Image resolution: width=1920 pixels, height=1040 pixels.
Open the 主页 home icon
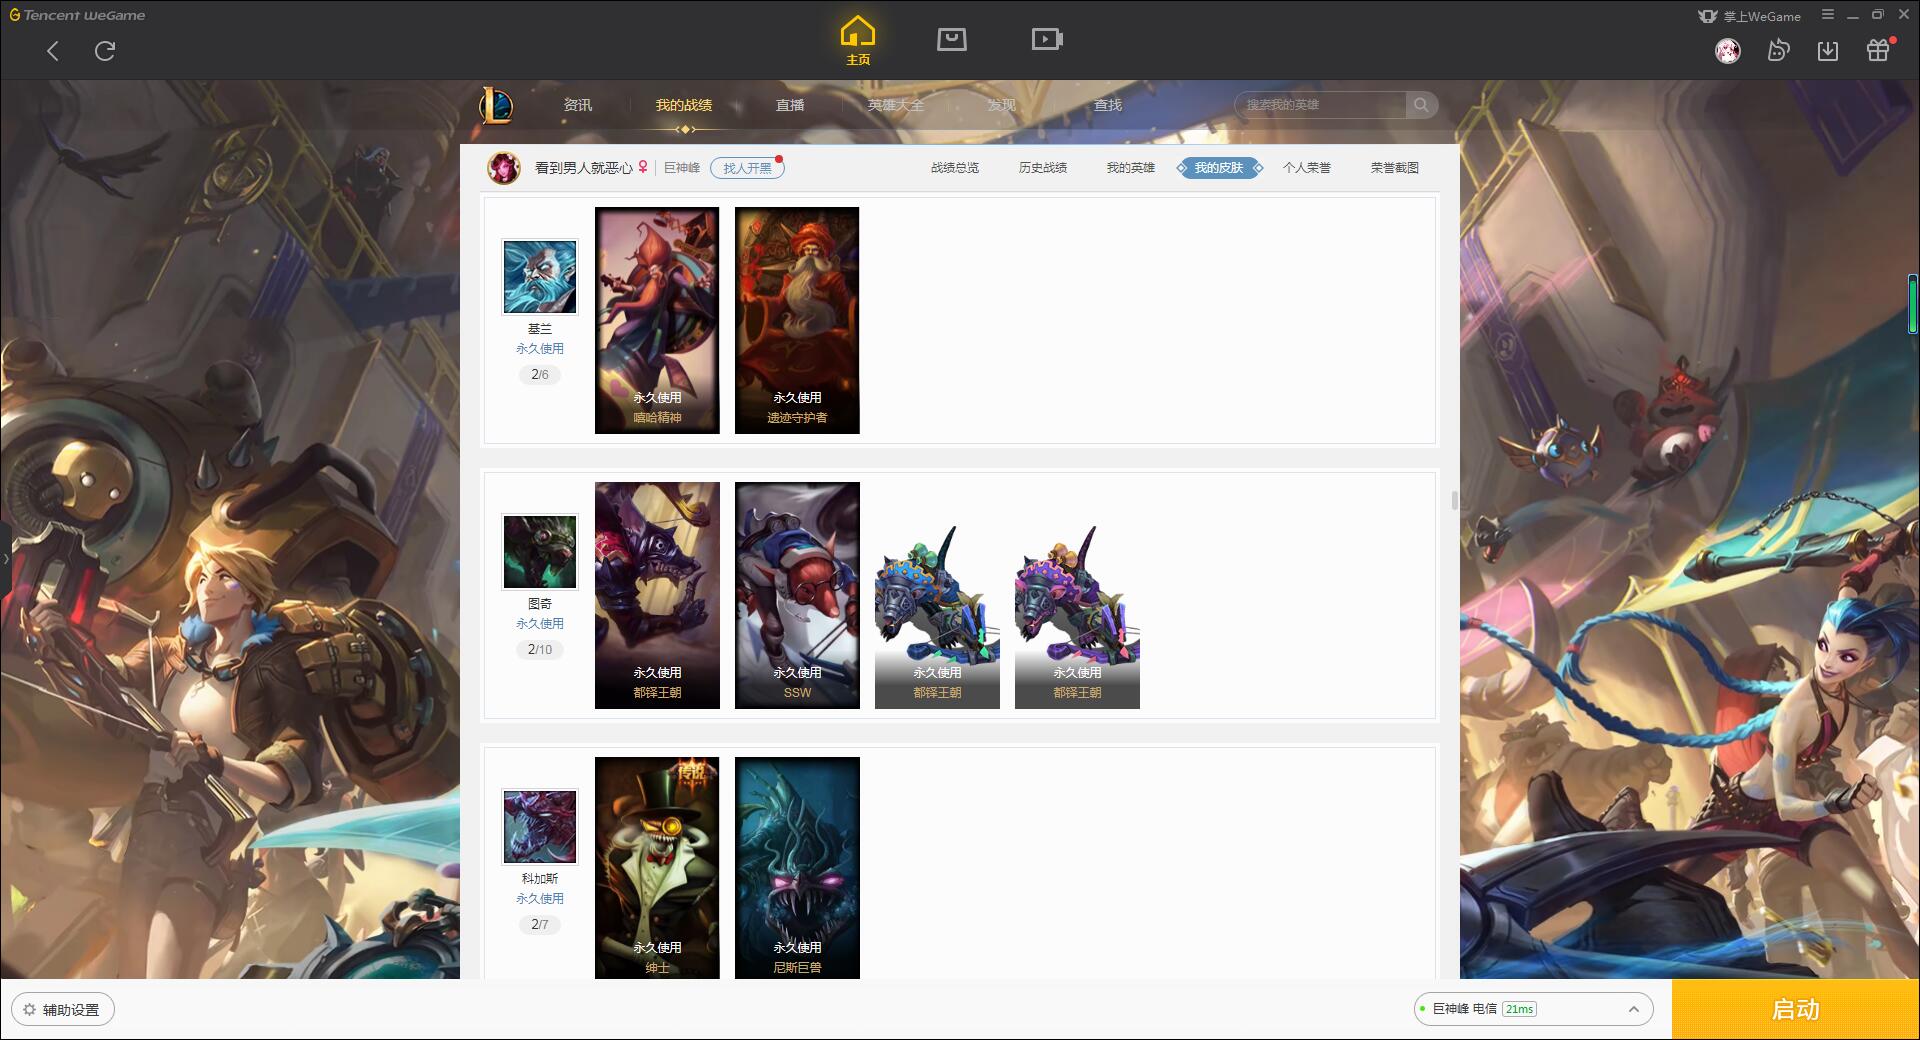tap(858, 40)
